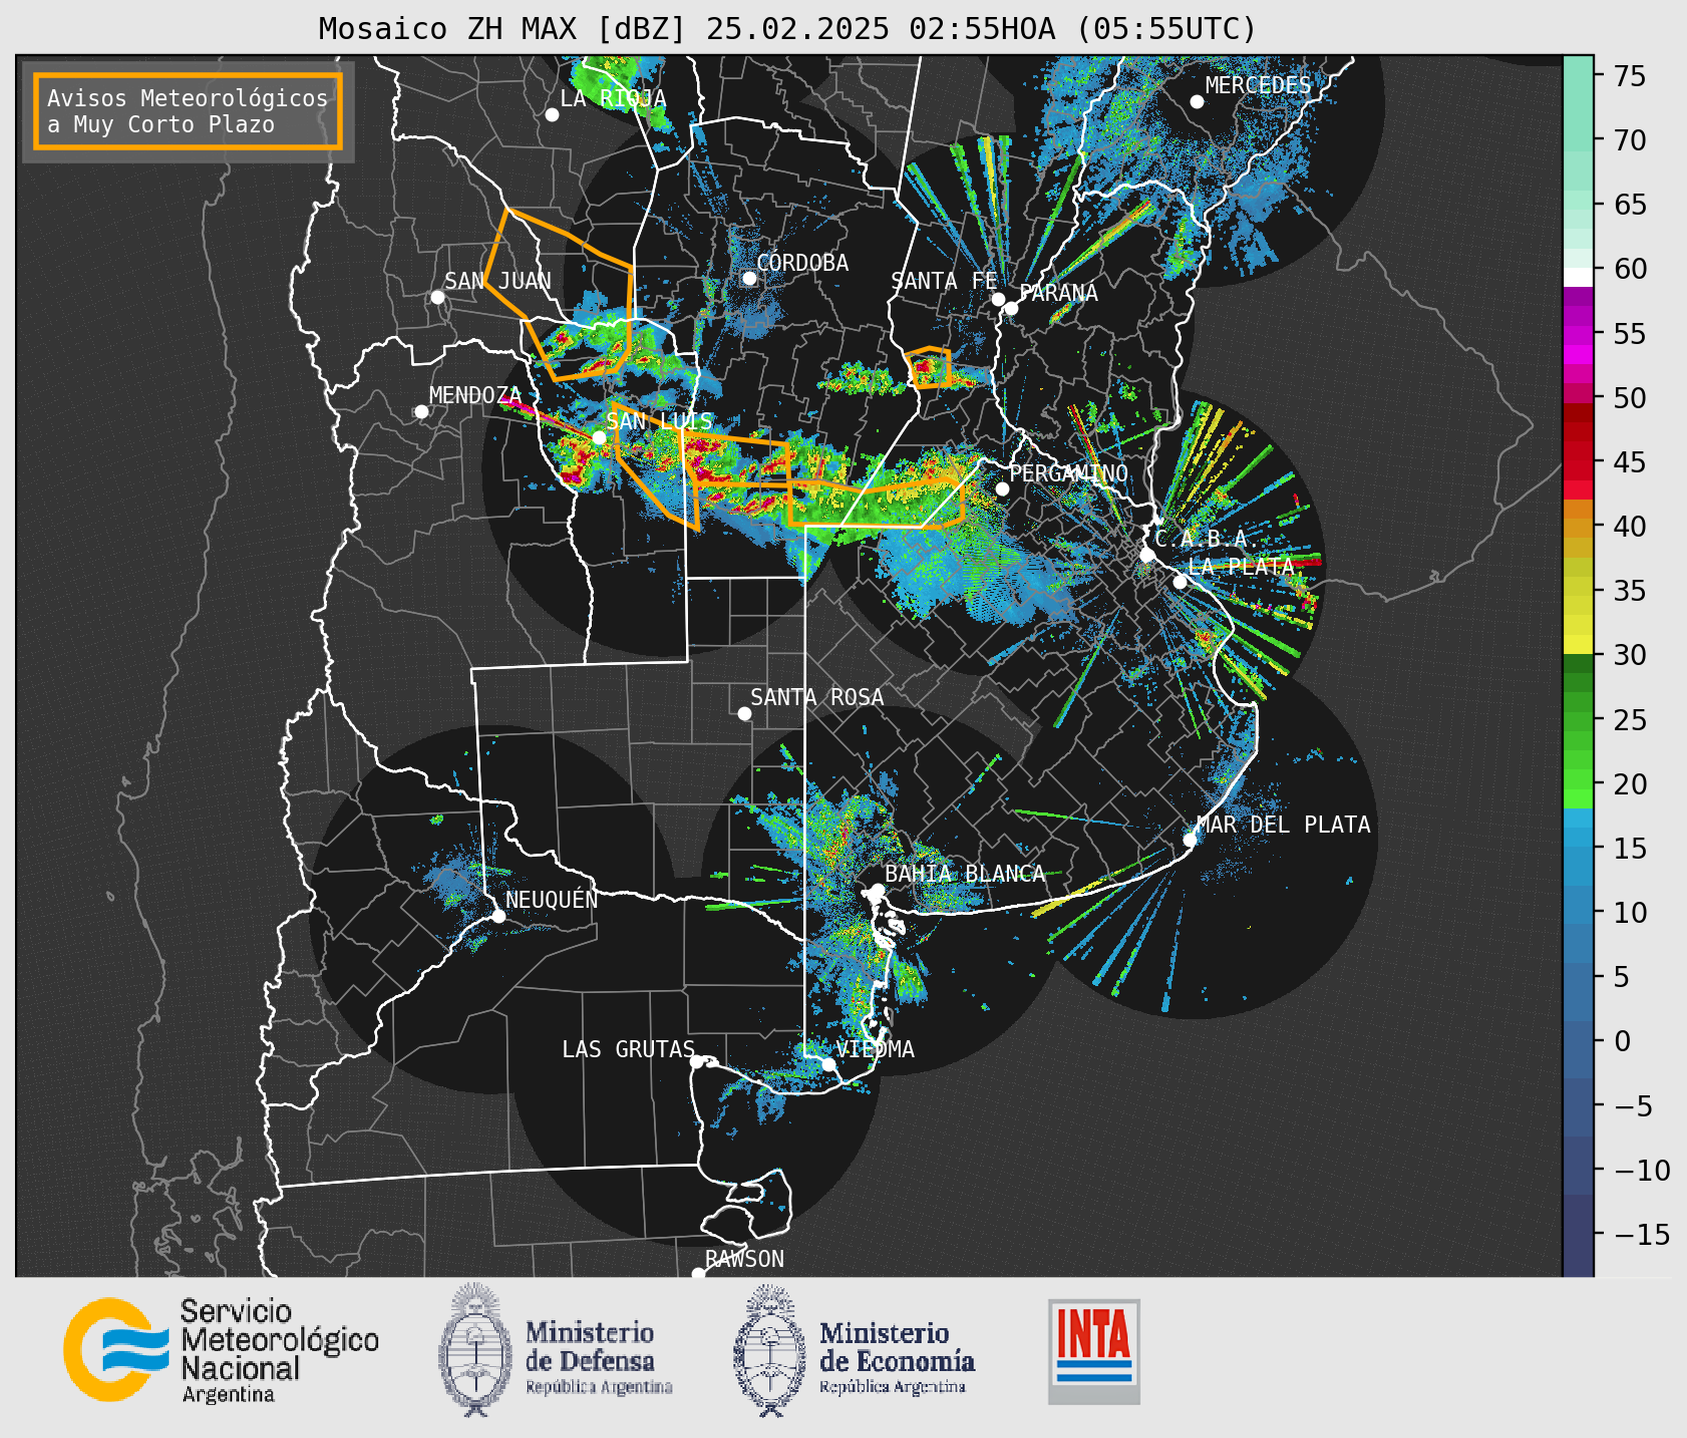Click the Mercedes city marker
The image size is (1687, 1438).
1197,102
